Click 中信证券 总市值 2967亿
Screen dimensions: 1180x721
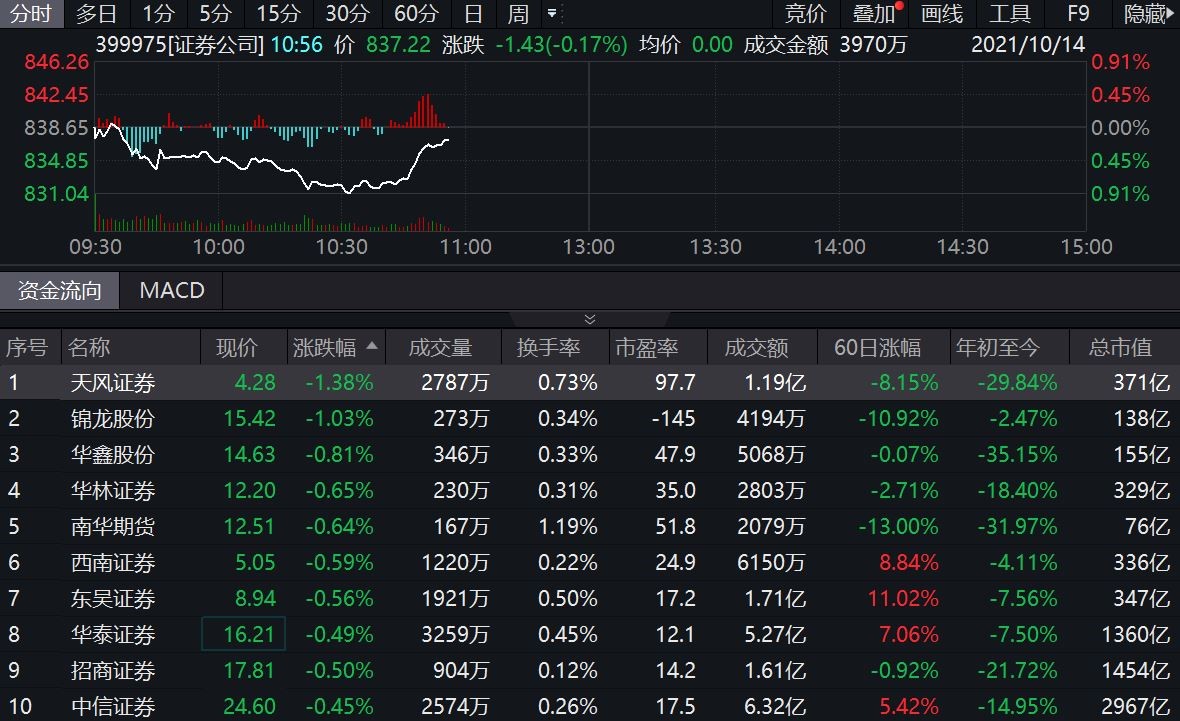pyautogui.click(x=1136, y=707)
